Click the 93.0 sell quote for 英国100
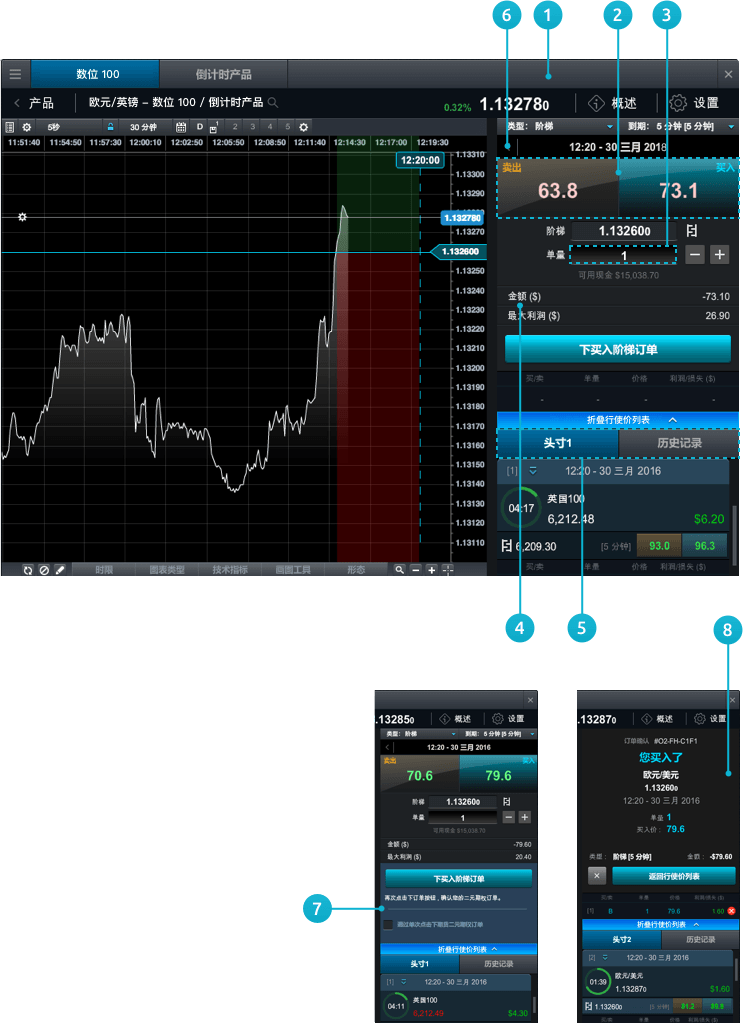Image resolution: width=743 pixels, height=1023 pixels. tap(659, 545)
